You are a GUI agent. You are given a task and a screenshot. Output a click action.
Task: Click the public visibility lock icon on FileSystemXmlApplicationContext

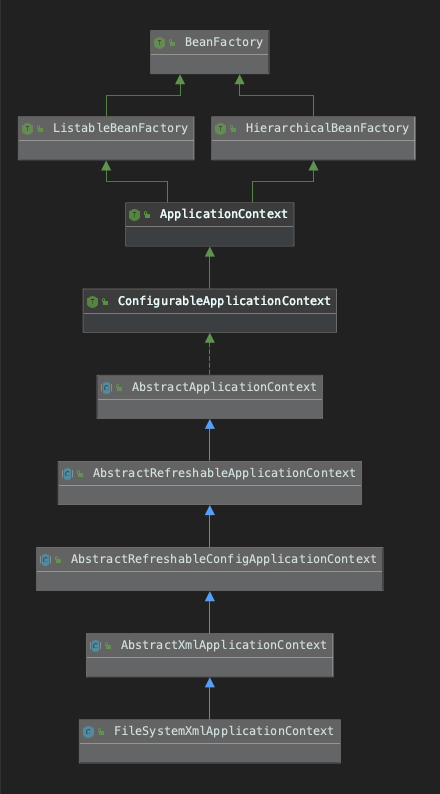[x=101, y=732]
